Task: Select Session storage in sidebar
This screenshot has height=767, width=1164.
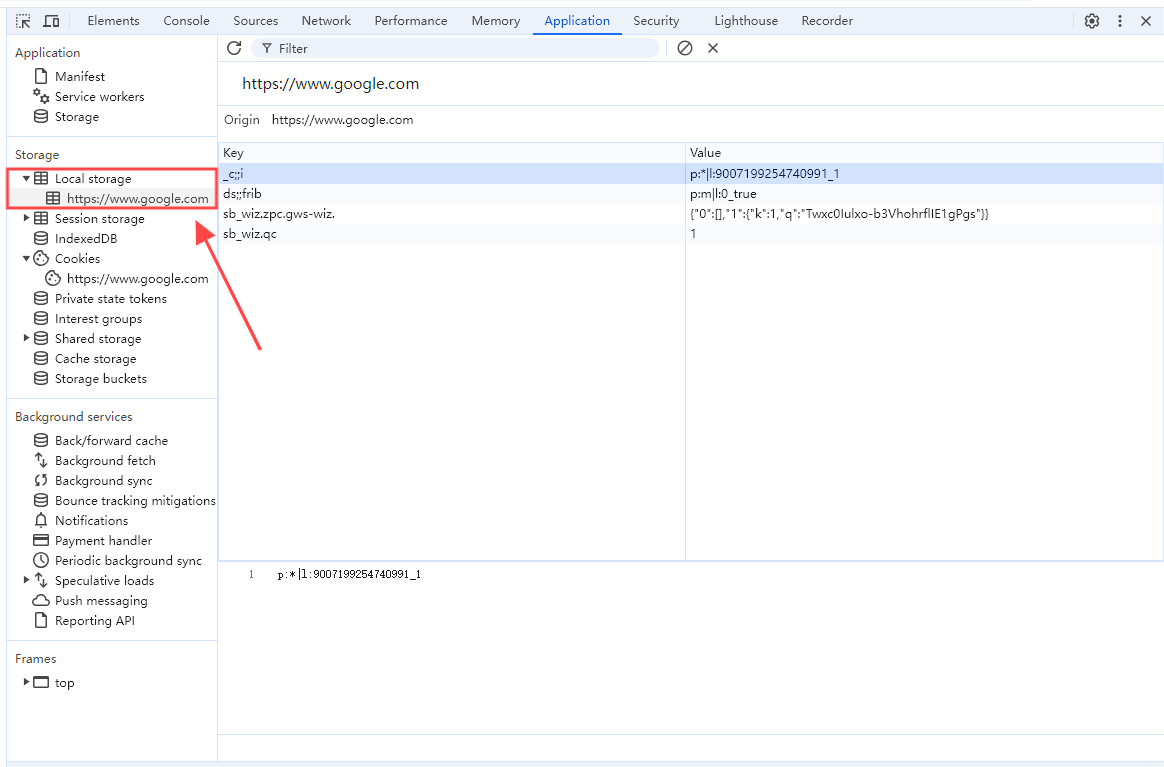Action: [99, 218]
